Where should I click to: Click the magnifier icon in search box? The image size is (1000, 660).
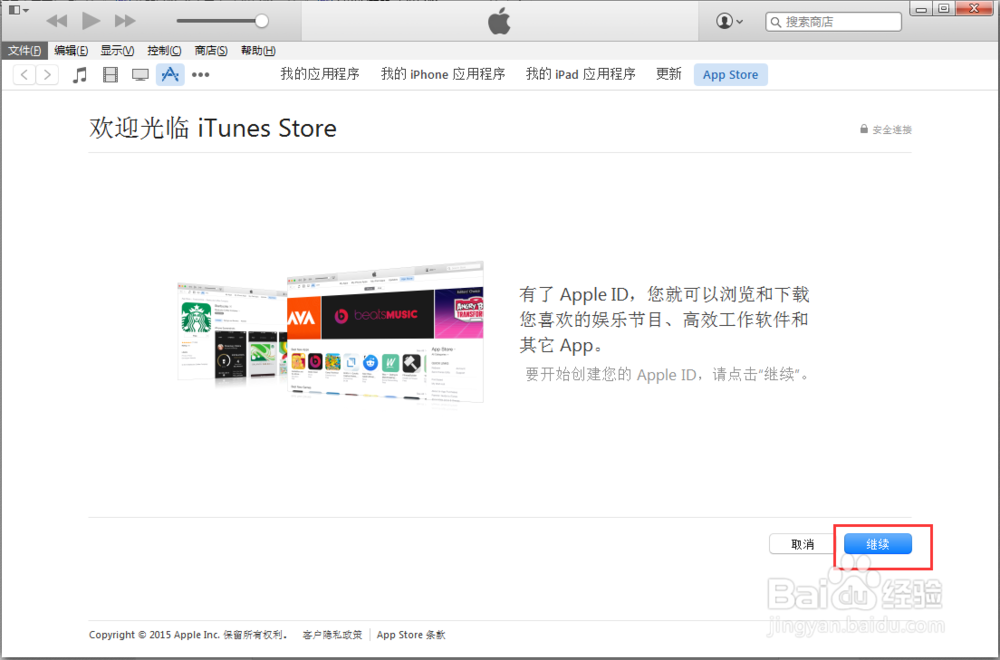click(x=776, y=22)
